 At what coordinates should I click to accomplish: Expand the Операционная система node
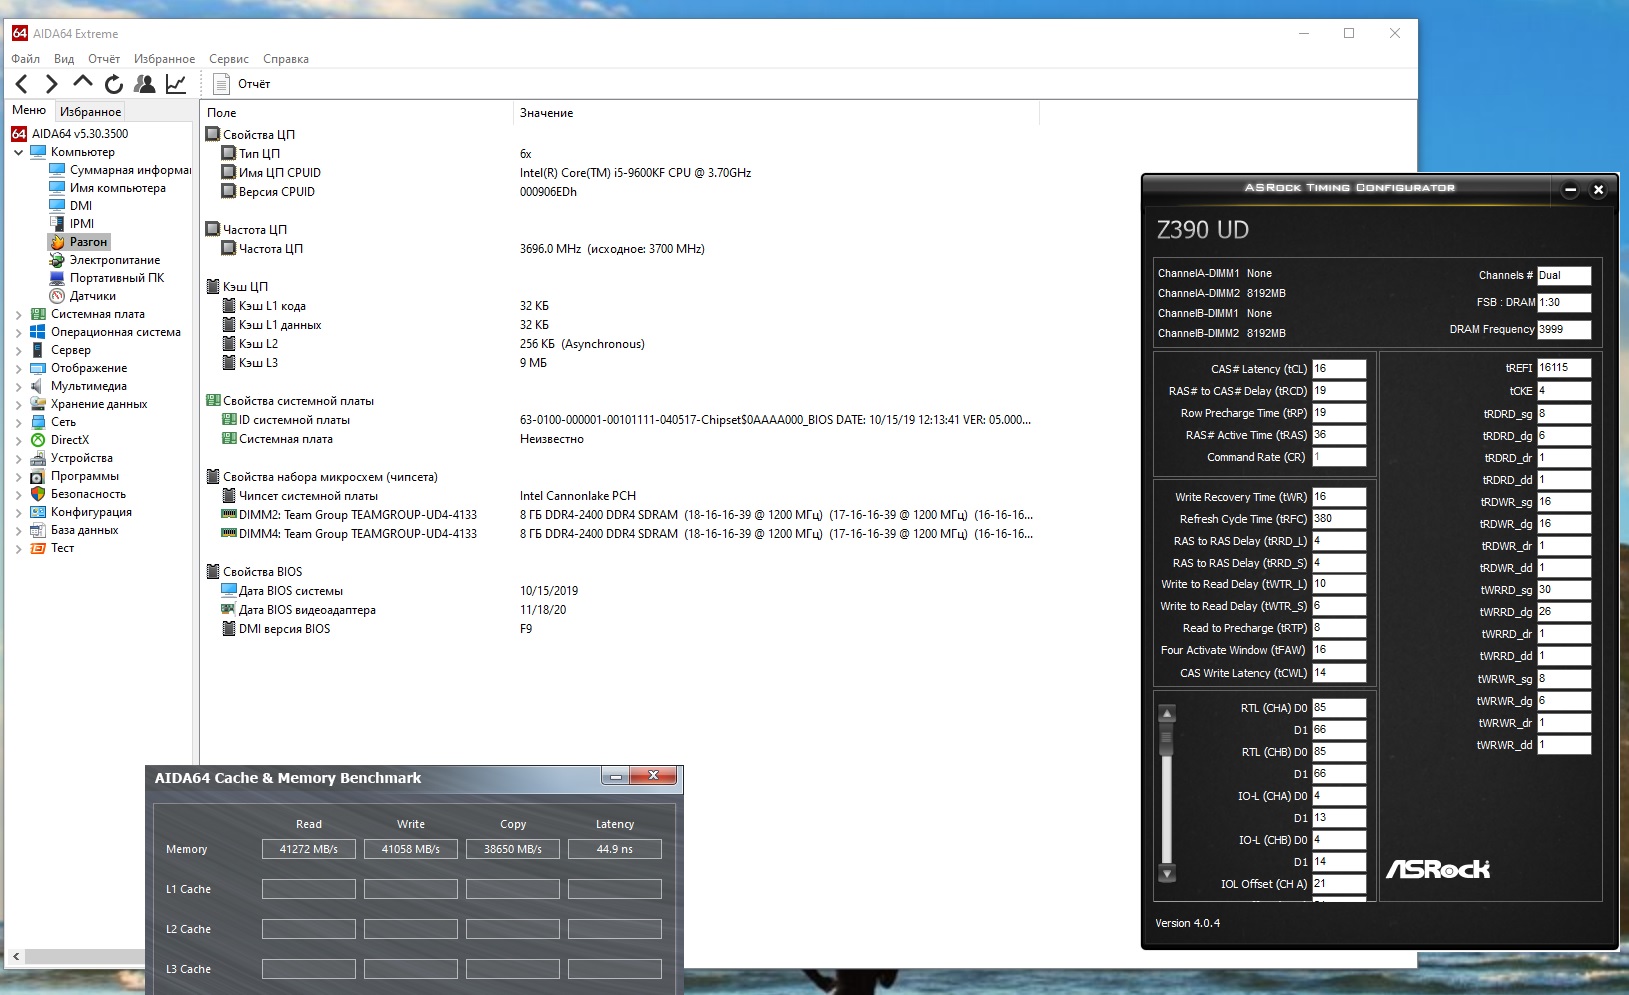click(19, 332)
